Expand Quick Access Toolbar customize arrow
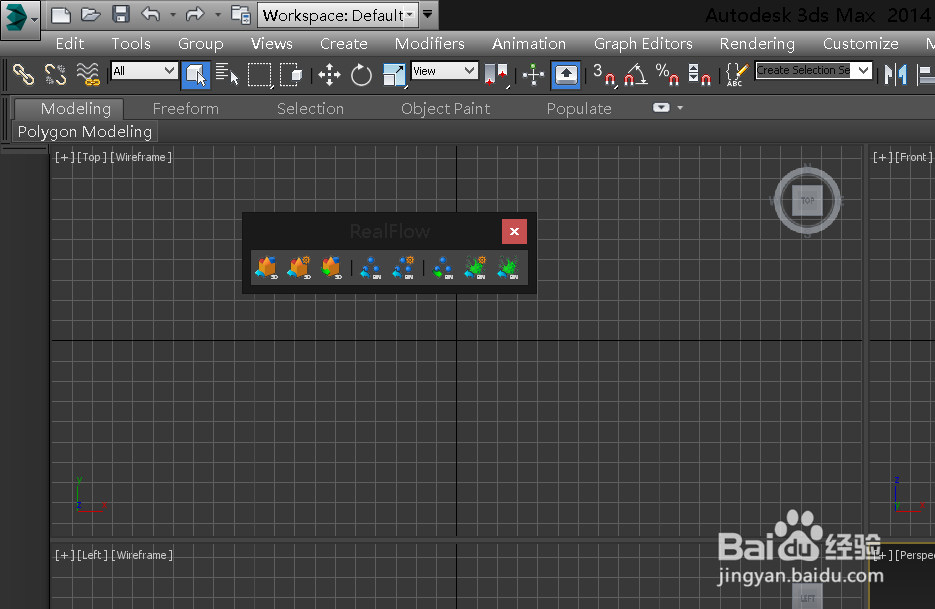The height and width of the screenshot is (609, 935). point(428,13)
